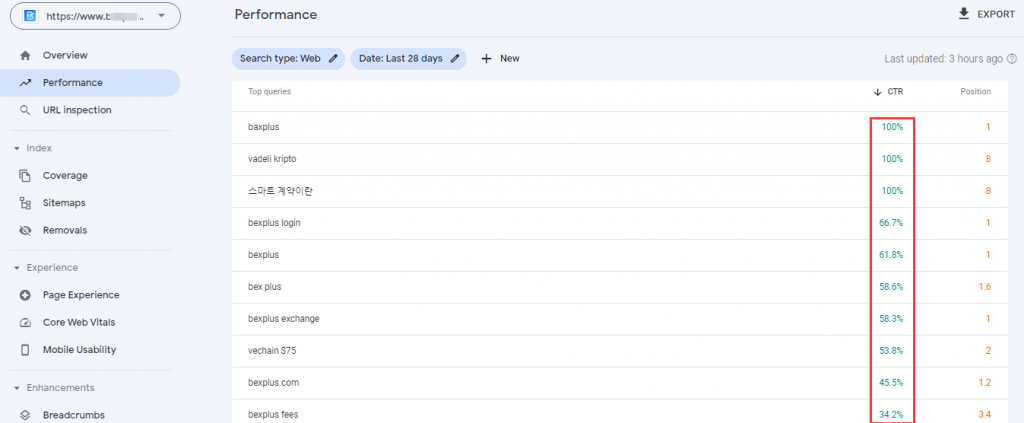The height and width of the screenshot is (423, 1024).
Task: Click the 1.2 position value
Action: pyautogui.click(x=985, y=383)
